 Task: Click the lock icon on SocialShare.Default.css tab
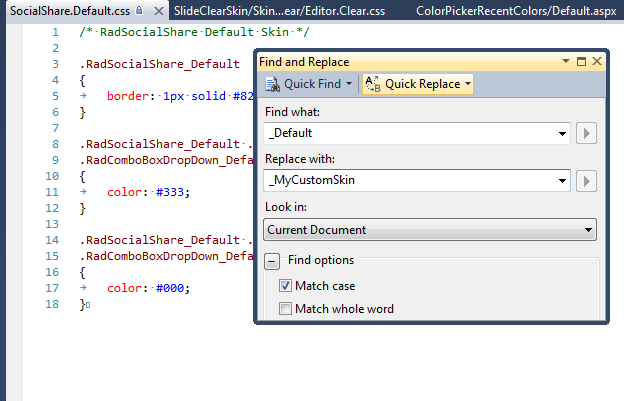coord(139,10)
